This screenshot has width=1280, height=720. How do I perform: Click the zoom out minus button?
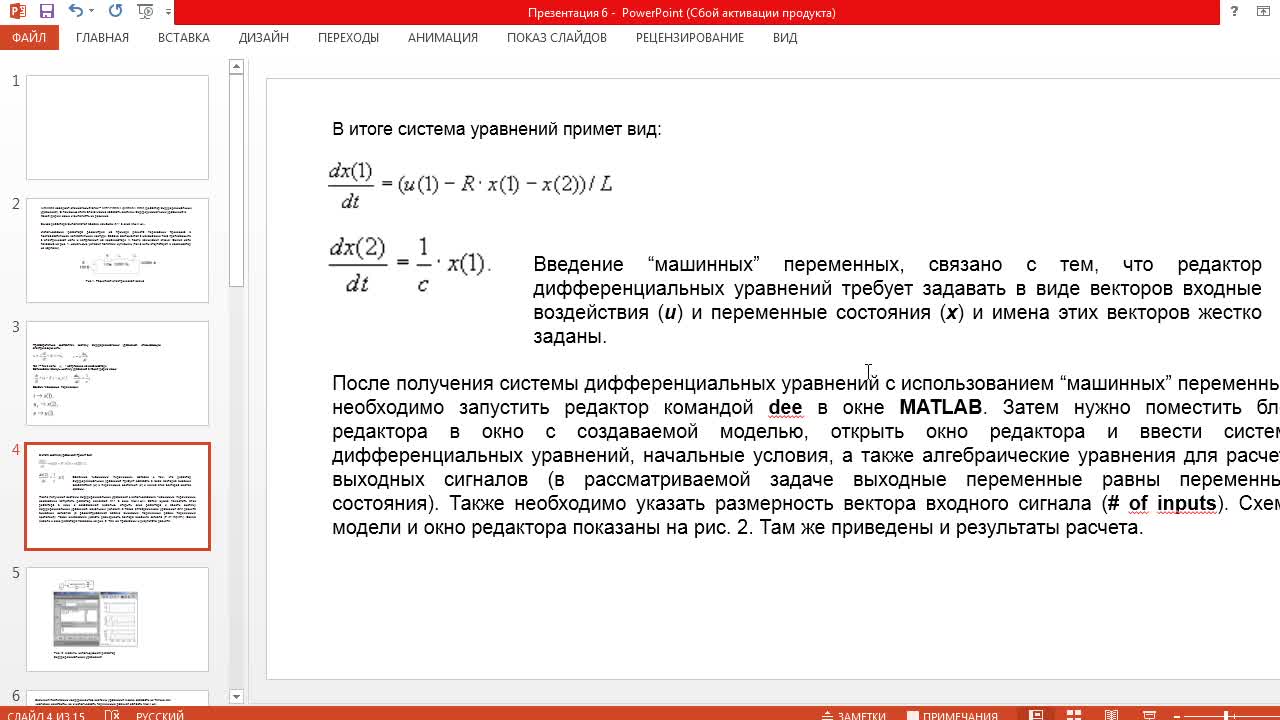1175,715
